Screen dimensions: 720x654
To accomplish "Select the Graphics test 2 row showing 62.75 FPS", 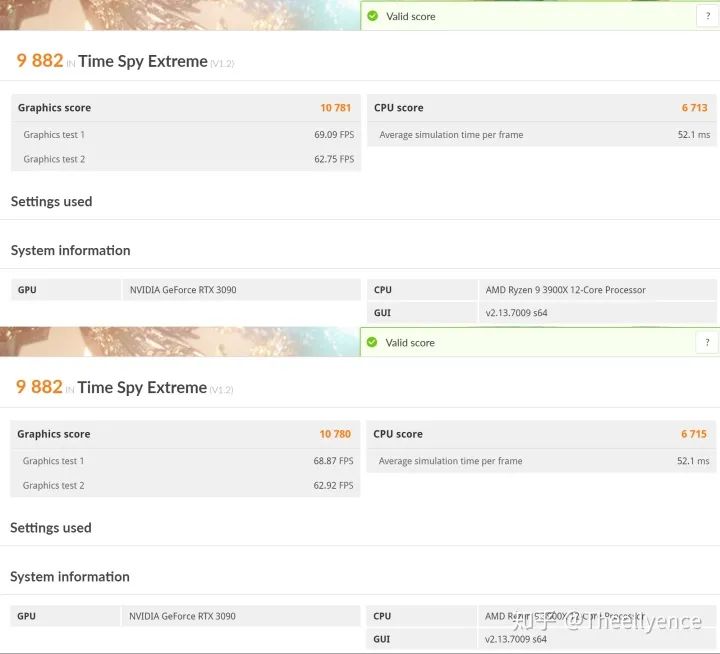I will tap(186, 159).
